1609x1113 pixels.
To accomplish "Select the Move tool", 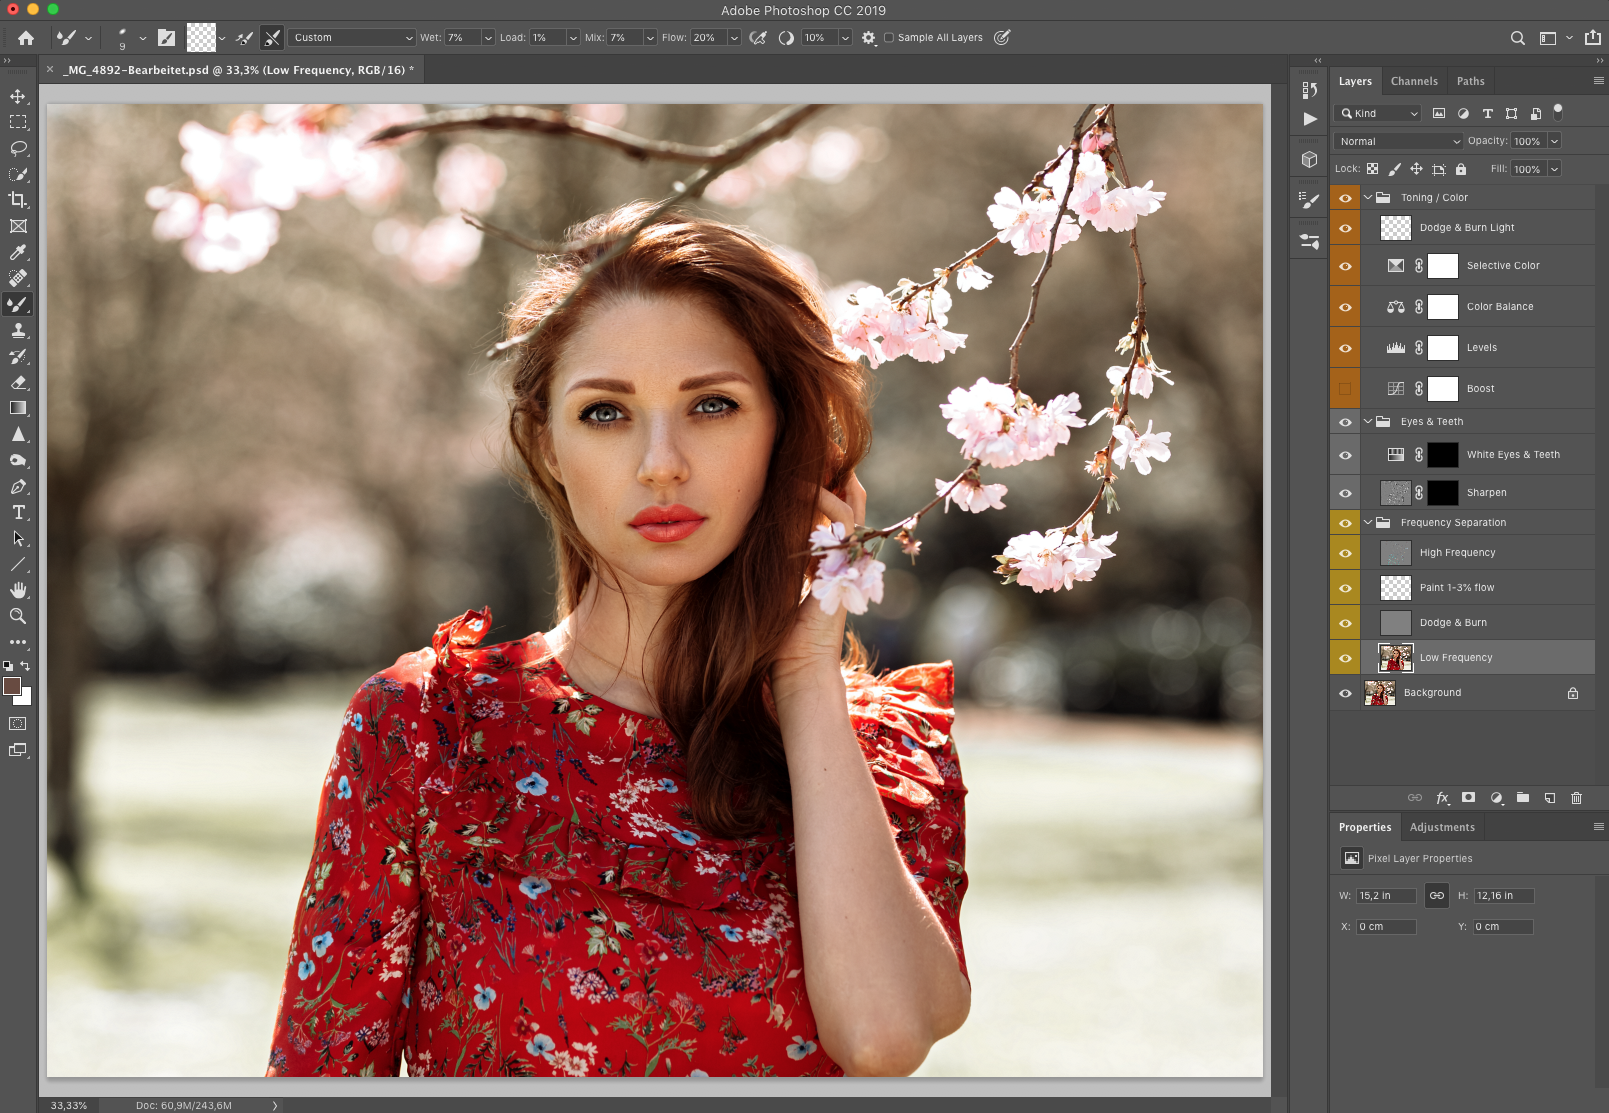I will [18, 97].
